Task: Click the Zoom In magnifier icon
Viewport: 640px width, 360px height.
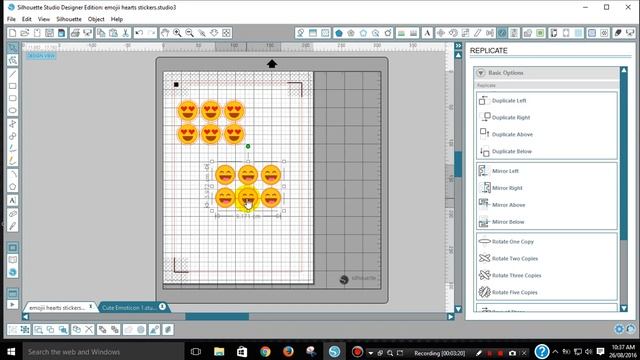Action: [x=177, y=33]
